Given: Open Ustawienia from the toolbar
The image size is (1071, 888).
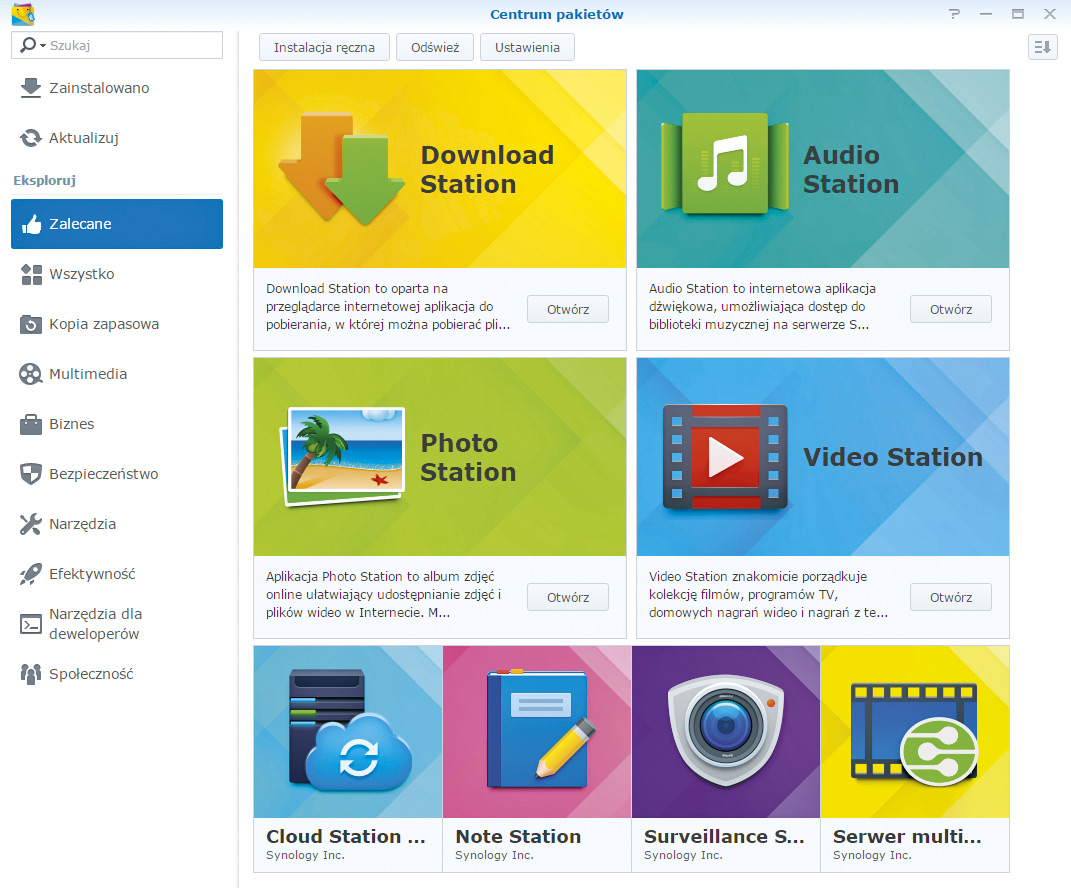Looking at the screenshot, I should tap(527, 47).
